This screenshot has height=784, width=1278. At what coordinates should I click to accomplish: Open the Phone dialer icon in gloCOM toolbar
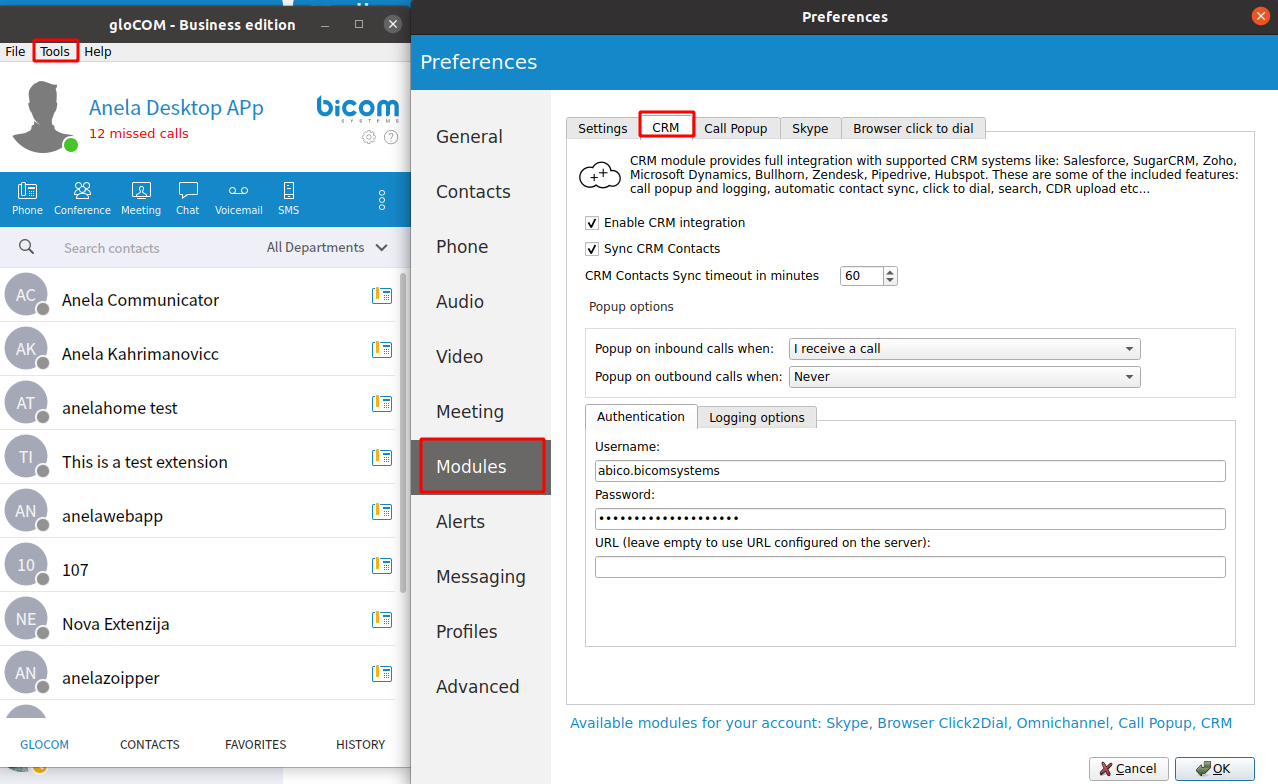[x=27, y=198]
